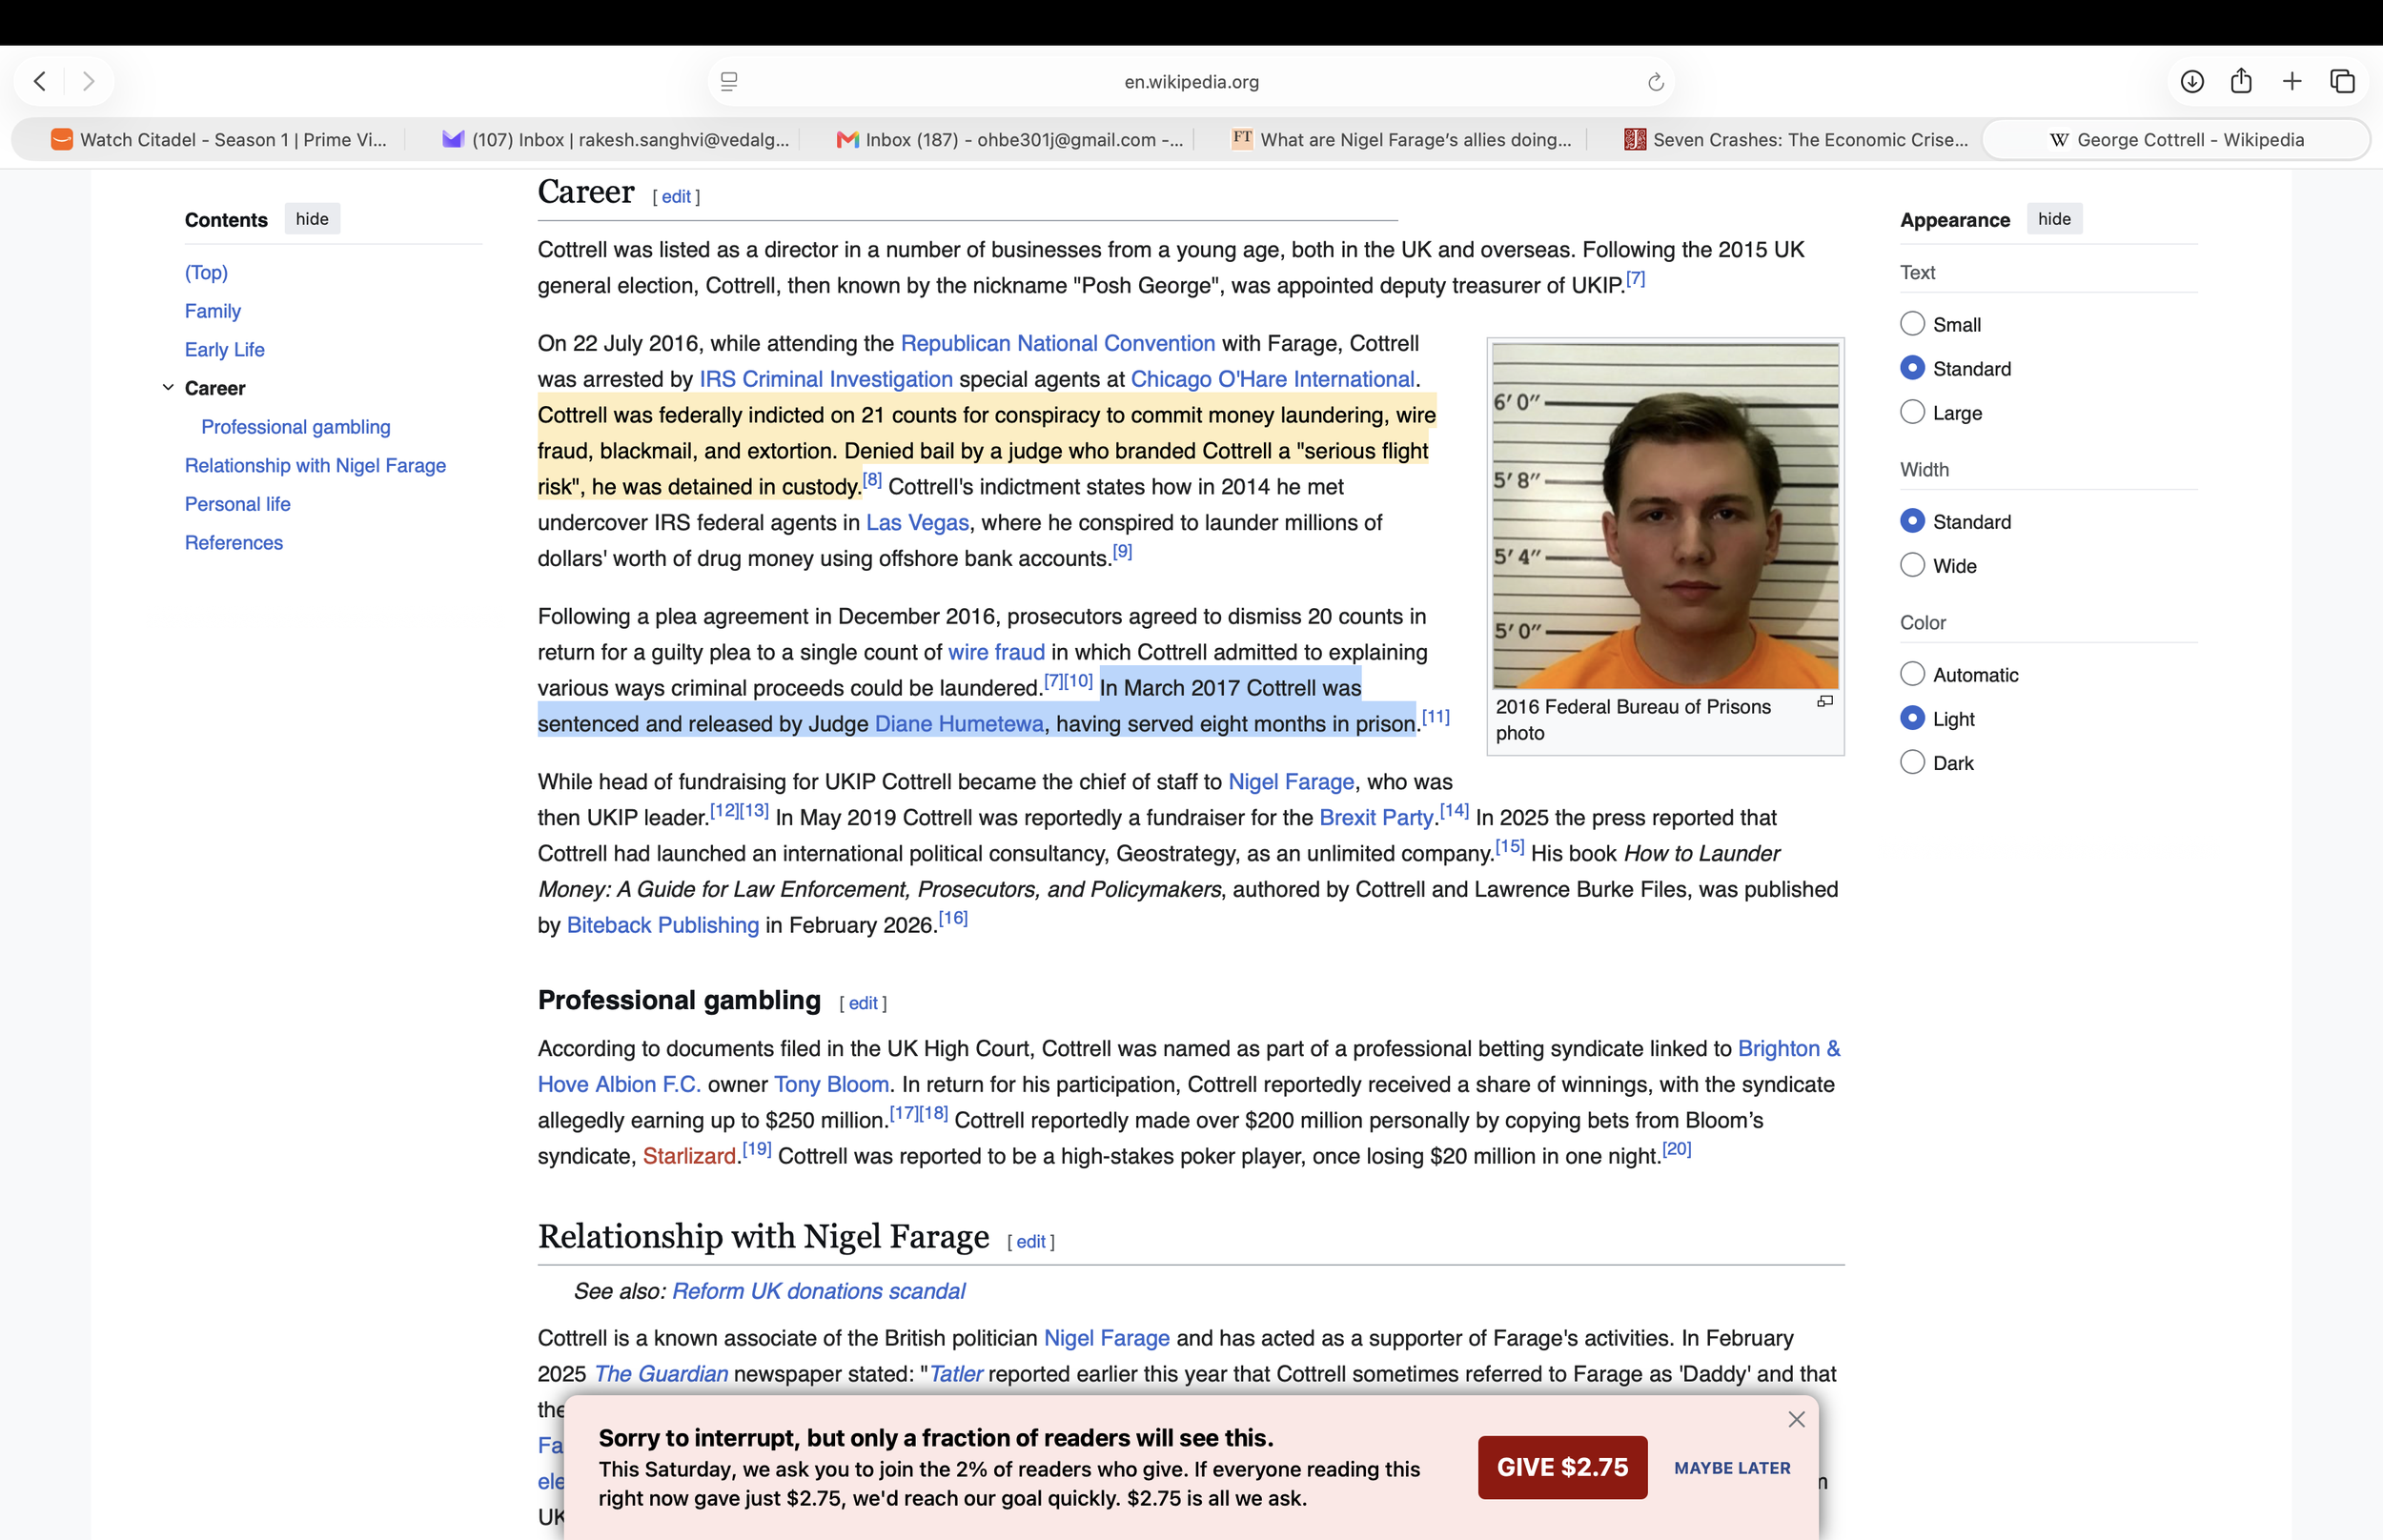Screen dimensions: 2383x1540
Task: Open The Guardian link
Action: click(x=661, y=1374)
